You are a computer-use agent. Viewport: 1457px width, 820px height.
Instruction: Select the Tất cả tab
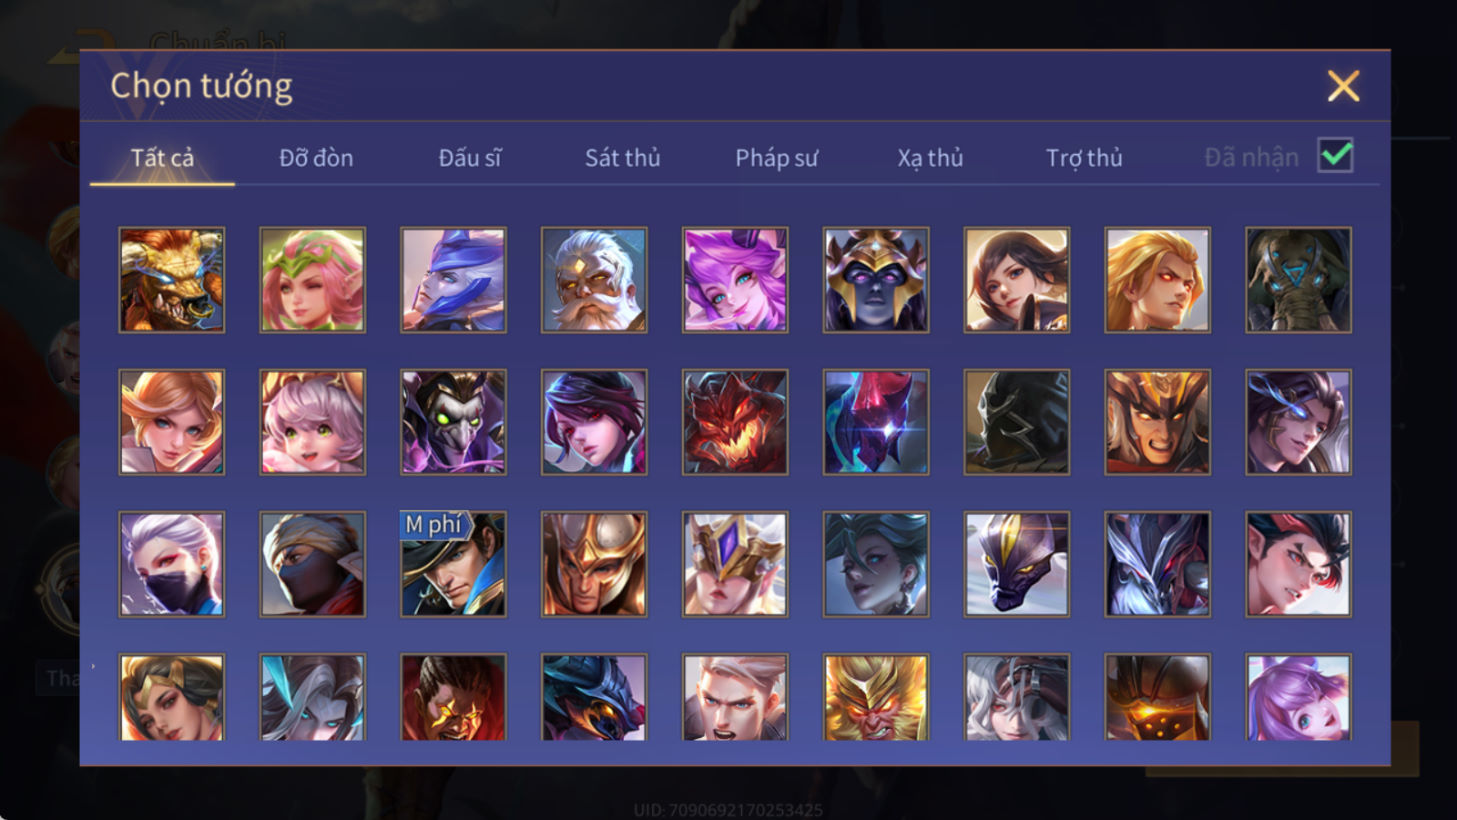coord(162,158)
